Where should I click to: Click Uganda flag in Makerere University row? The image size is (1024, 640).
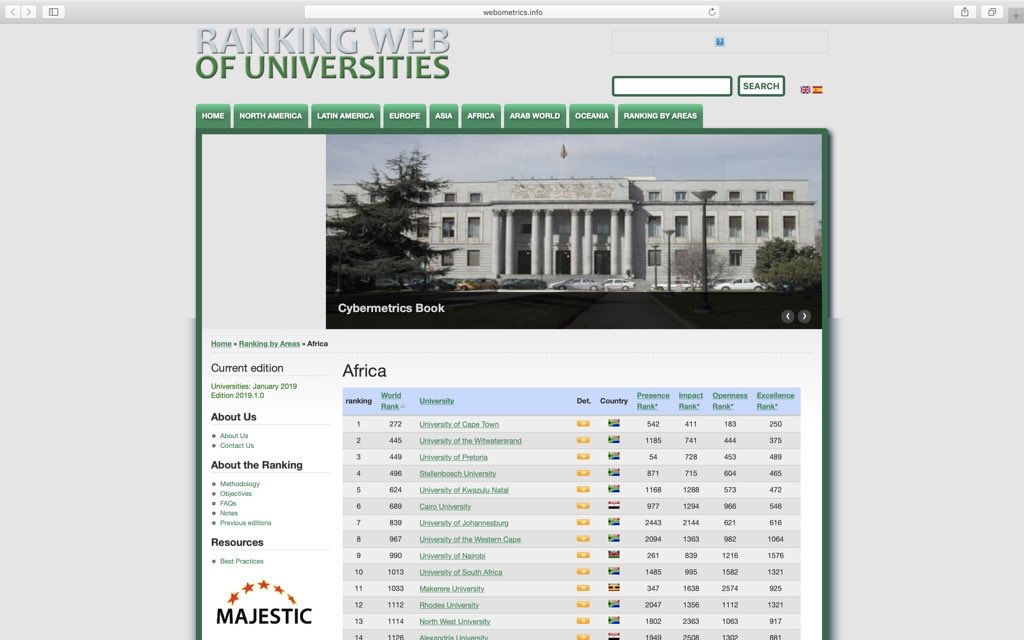tap(614, 588)
